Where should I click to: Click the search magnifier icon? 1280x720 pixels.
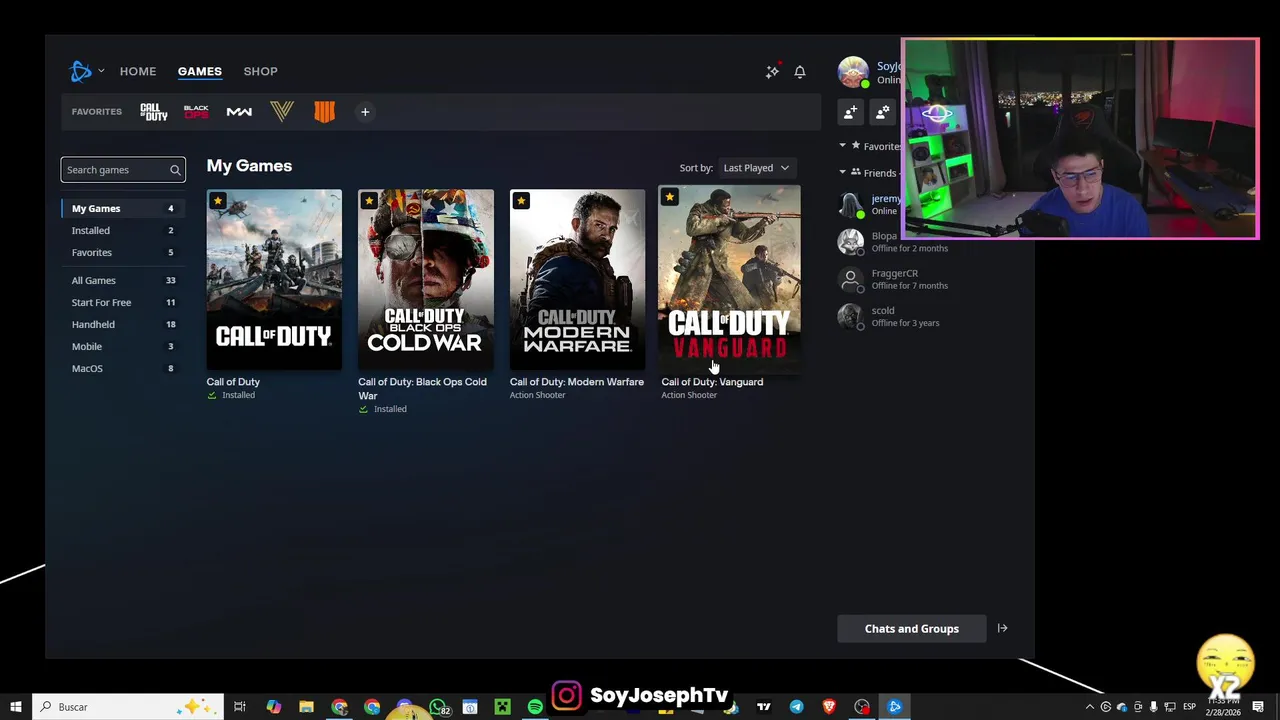coord(175,170)
